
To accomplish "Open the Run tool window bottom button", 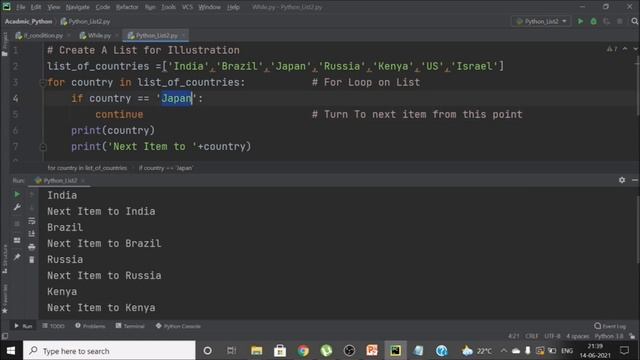I will pos(23,326).
